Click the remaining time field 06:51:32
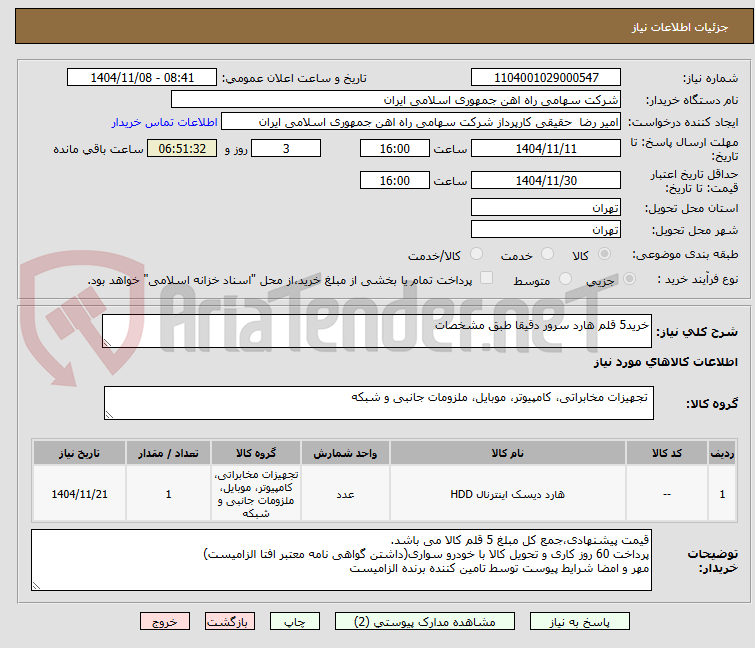Image resolution: width=755 pixels, height=648 pixels. pos(182,148)
